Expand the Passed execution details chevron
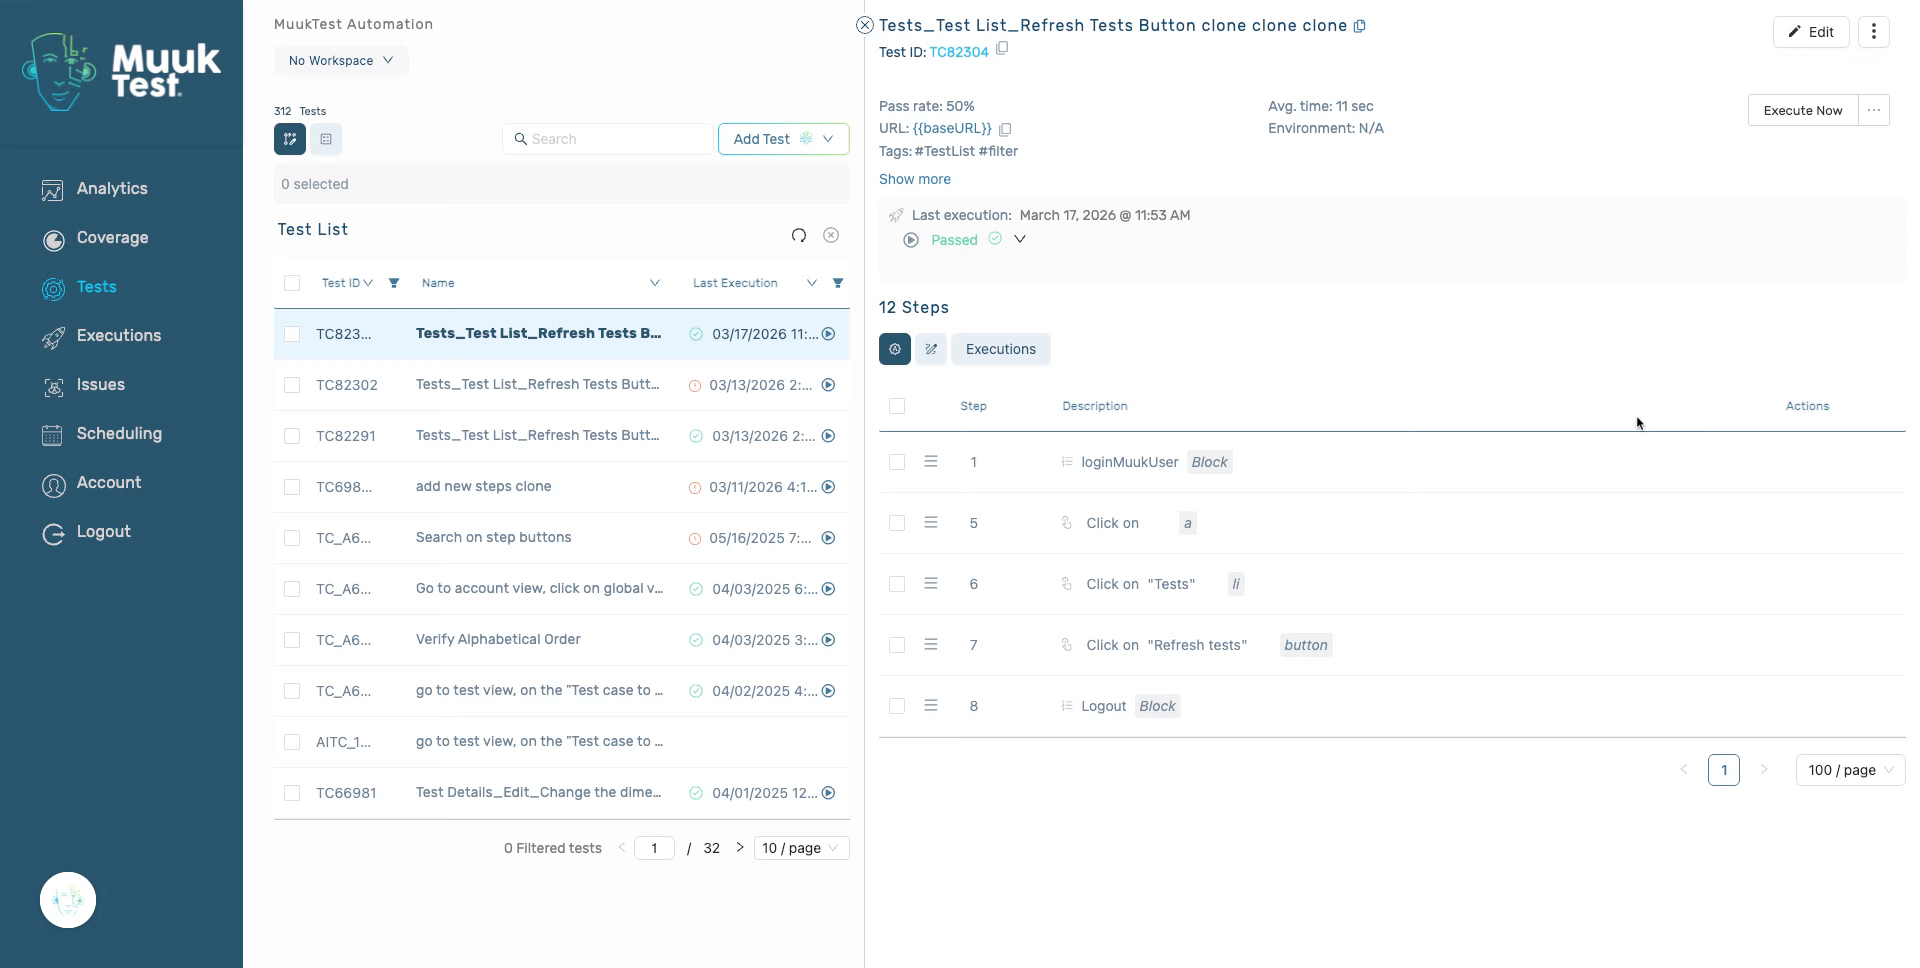This screenshot has width=1920, height=968. [x=1020, y=239]
